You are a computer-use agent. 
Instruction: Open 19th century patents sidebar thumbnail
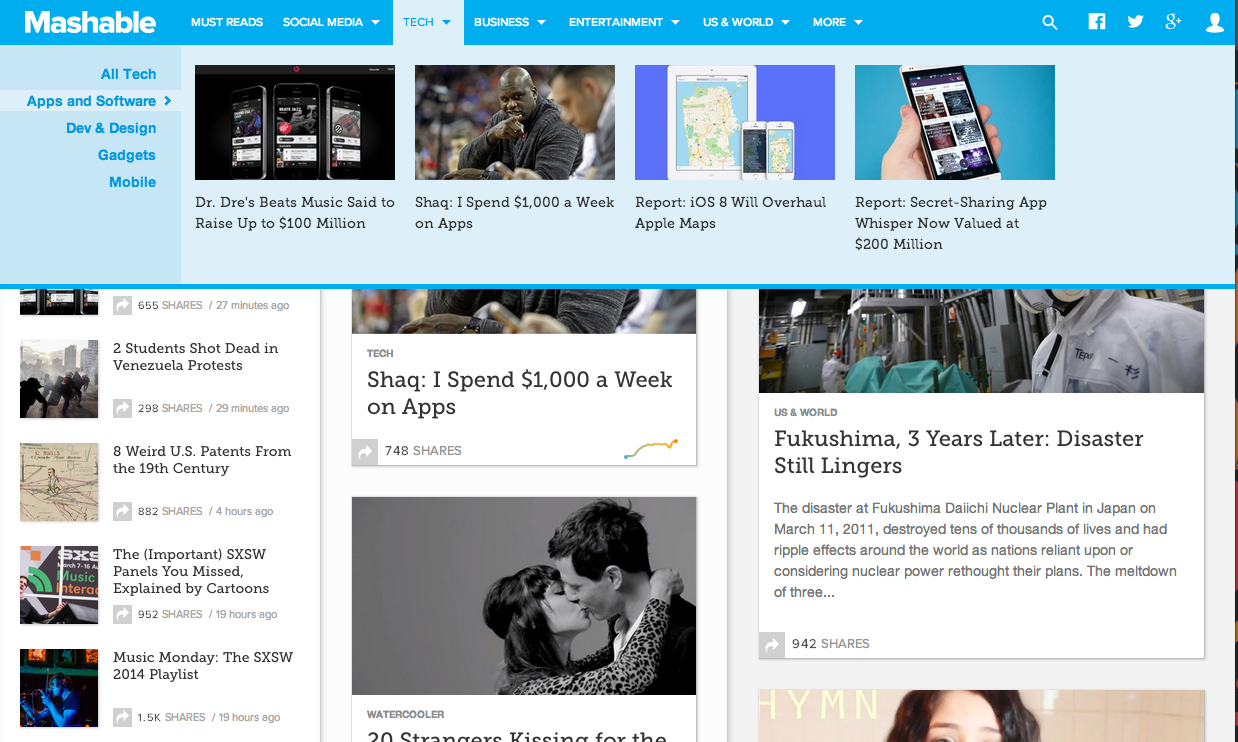point(59,482)
